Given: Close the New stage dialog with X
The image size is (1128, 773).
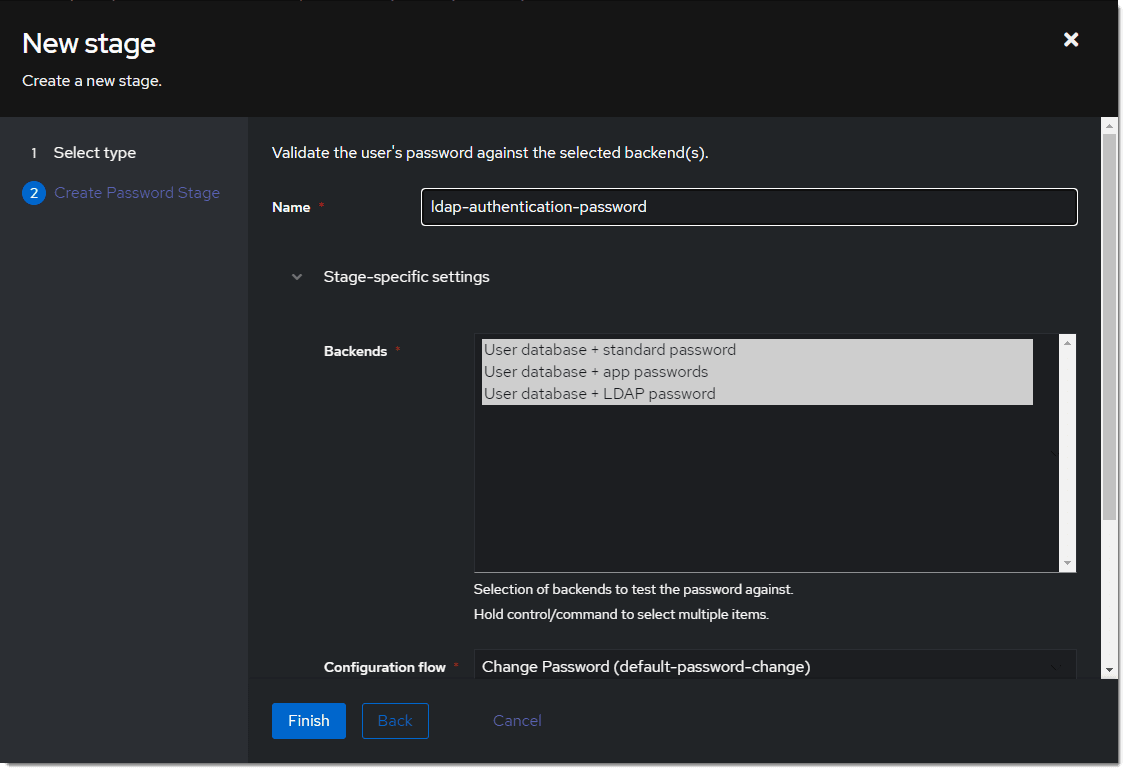Looking at the screenshot, I should (1071, 40).
